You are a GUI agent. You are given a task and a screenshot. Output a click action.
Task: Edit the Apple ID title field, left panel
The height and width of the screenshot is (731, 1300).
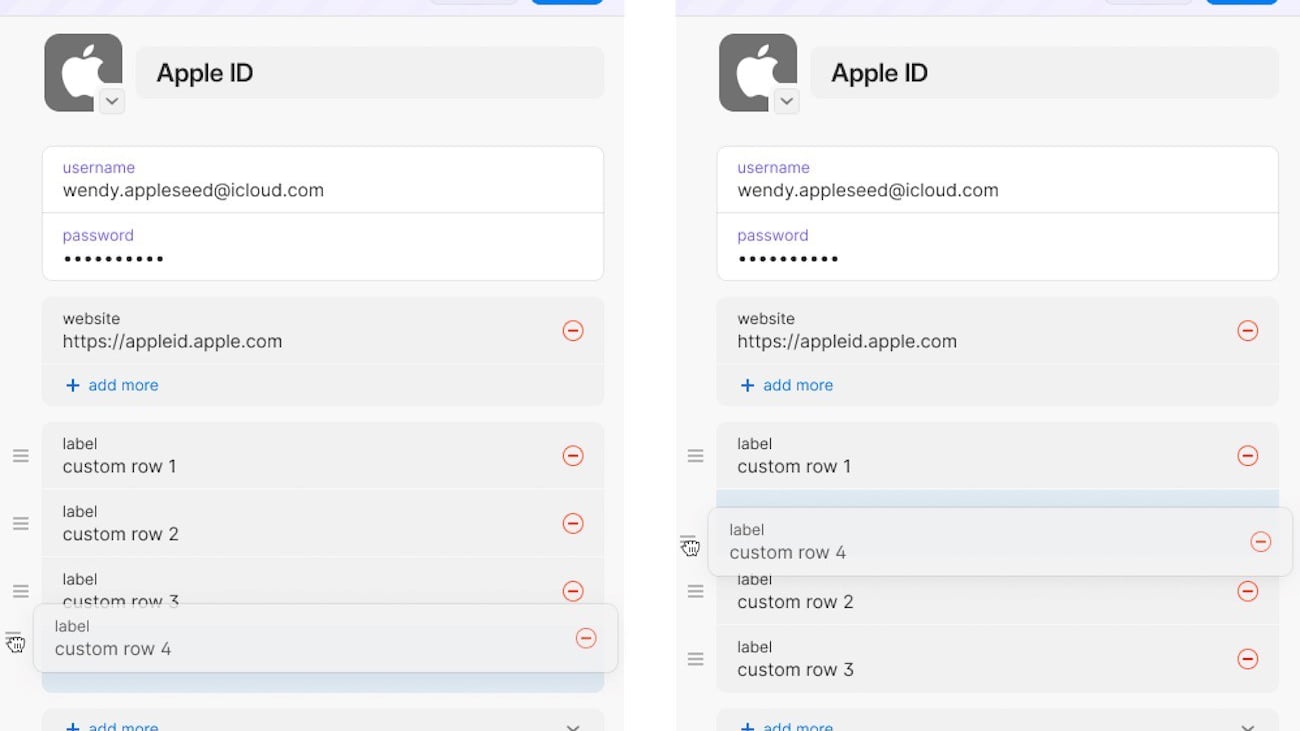click(x=369, y=73)
